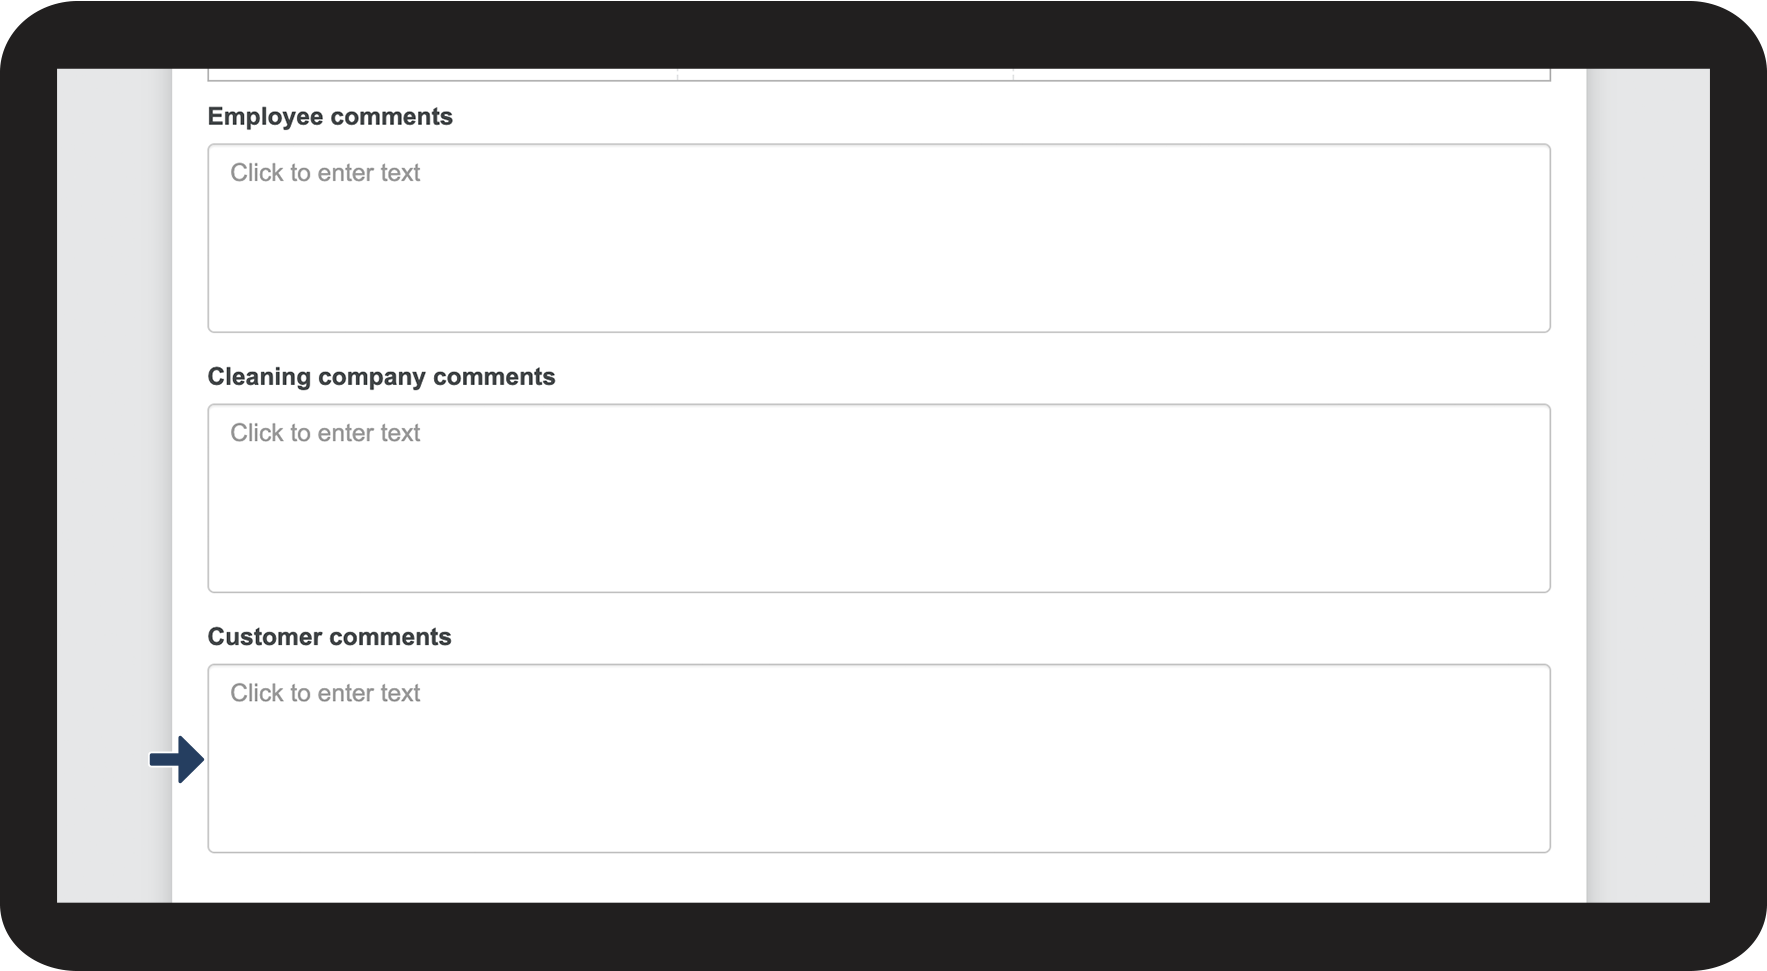The image size is (1767, 971).
Task: Click into the Customer comments text area
Action: (x=878, y=758)
